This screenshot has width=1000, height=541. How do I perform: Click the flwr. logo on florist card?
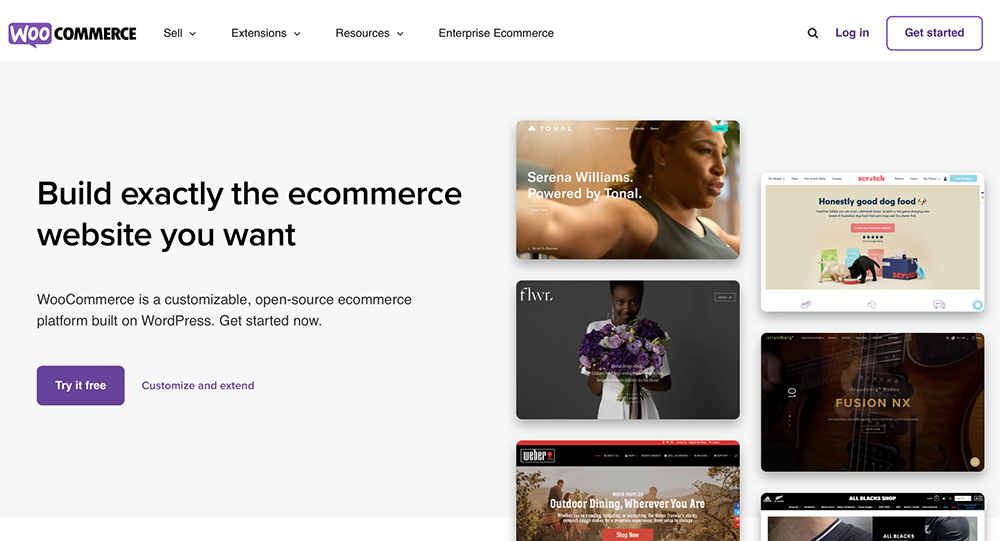pyautogui.click(x=536, y=294)
